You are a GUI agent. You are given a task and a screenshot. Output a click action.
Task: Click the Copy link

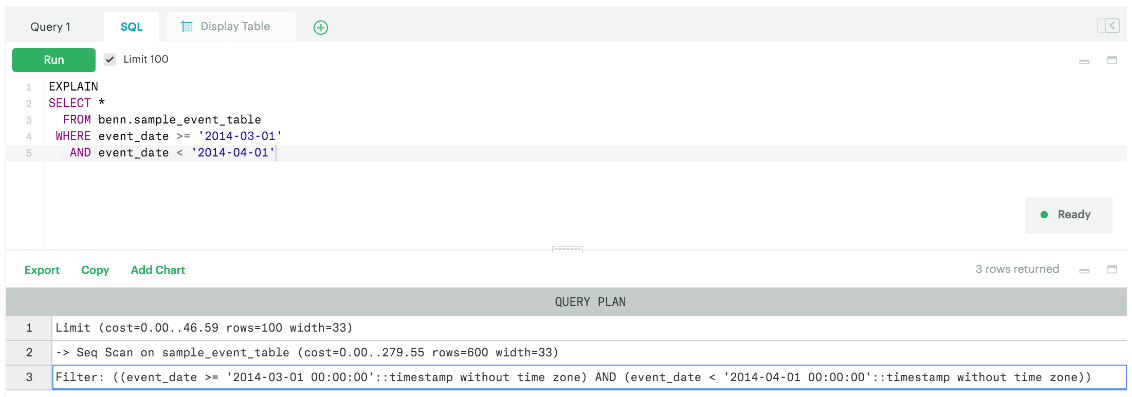coord(95,270)
